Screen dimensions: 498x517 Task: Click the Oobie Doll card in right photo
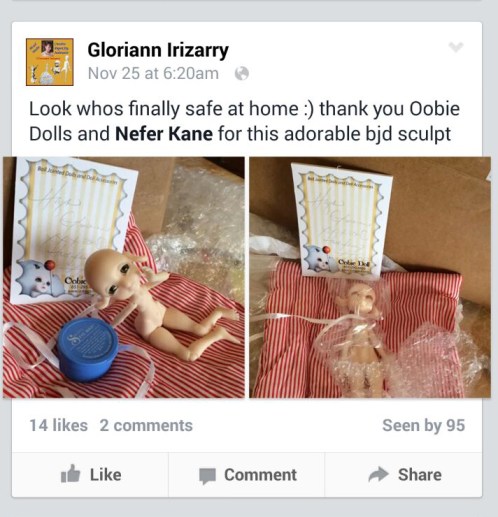click(341, 220)
